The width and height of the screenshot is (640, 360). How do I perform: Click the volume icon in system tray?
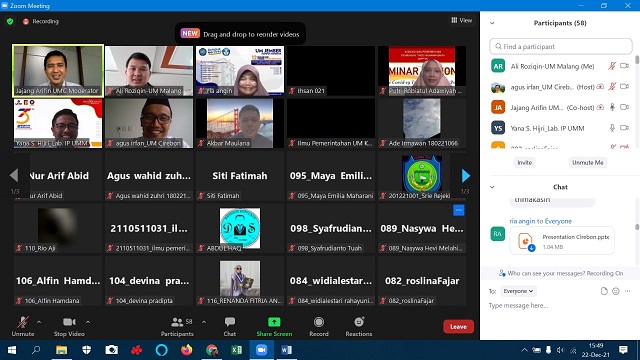[561, 350]
